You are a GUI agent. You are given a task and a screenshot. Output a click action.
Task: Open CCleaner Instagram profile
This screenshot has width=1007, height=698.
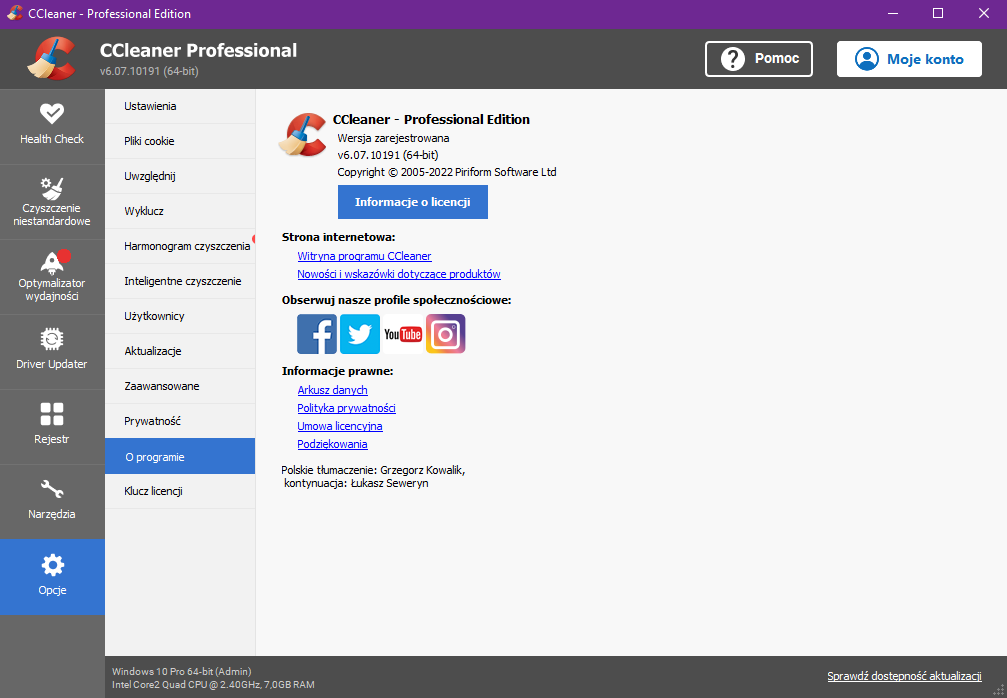point(446,334)
